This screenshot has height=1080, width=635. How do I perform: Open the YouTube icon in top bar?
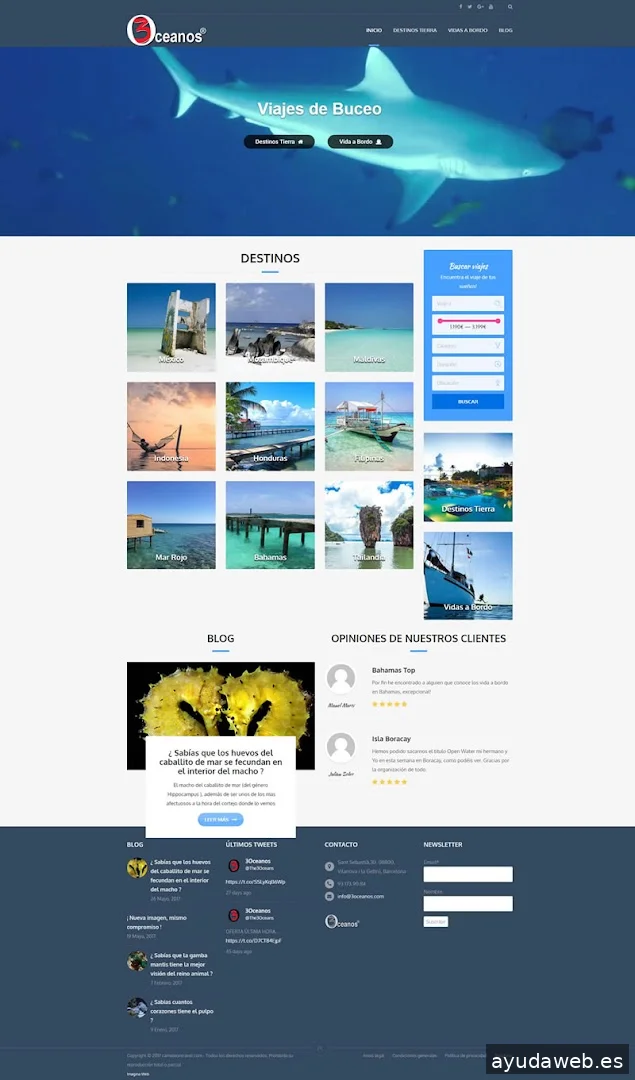(x=491, y=7)
